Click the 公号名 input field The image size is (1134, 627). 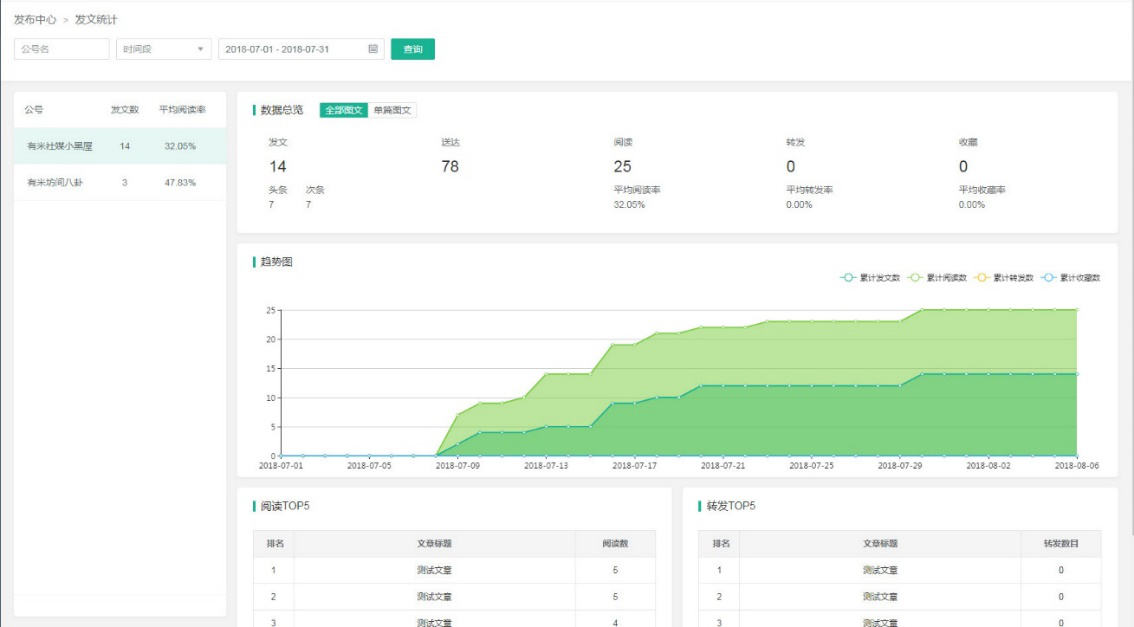click(x=60, y=47)
